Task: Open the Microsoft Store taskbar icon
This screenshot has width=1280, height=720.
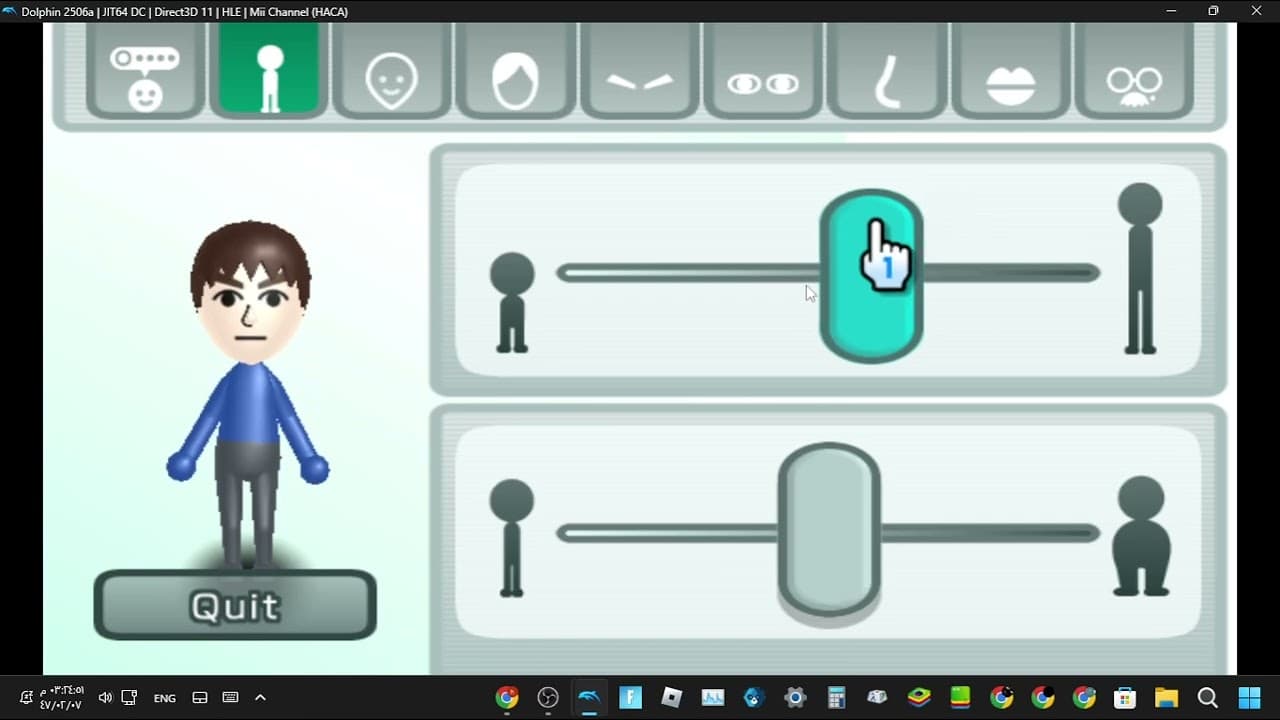Action: click(x=1125, y=698)
